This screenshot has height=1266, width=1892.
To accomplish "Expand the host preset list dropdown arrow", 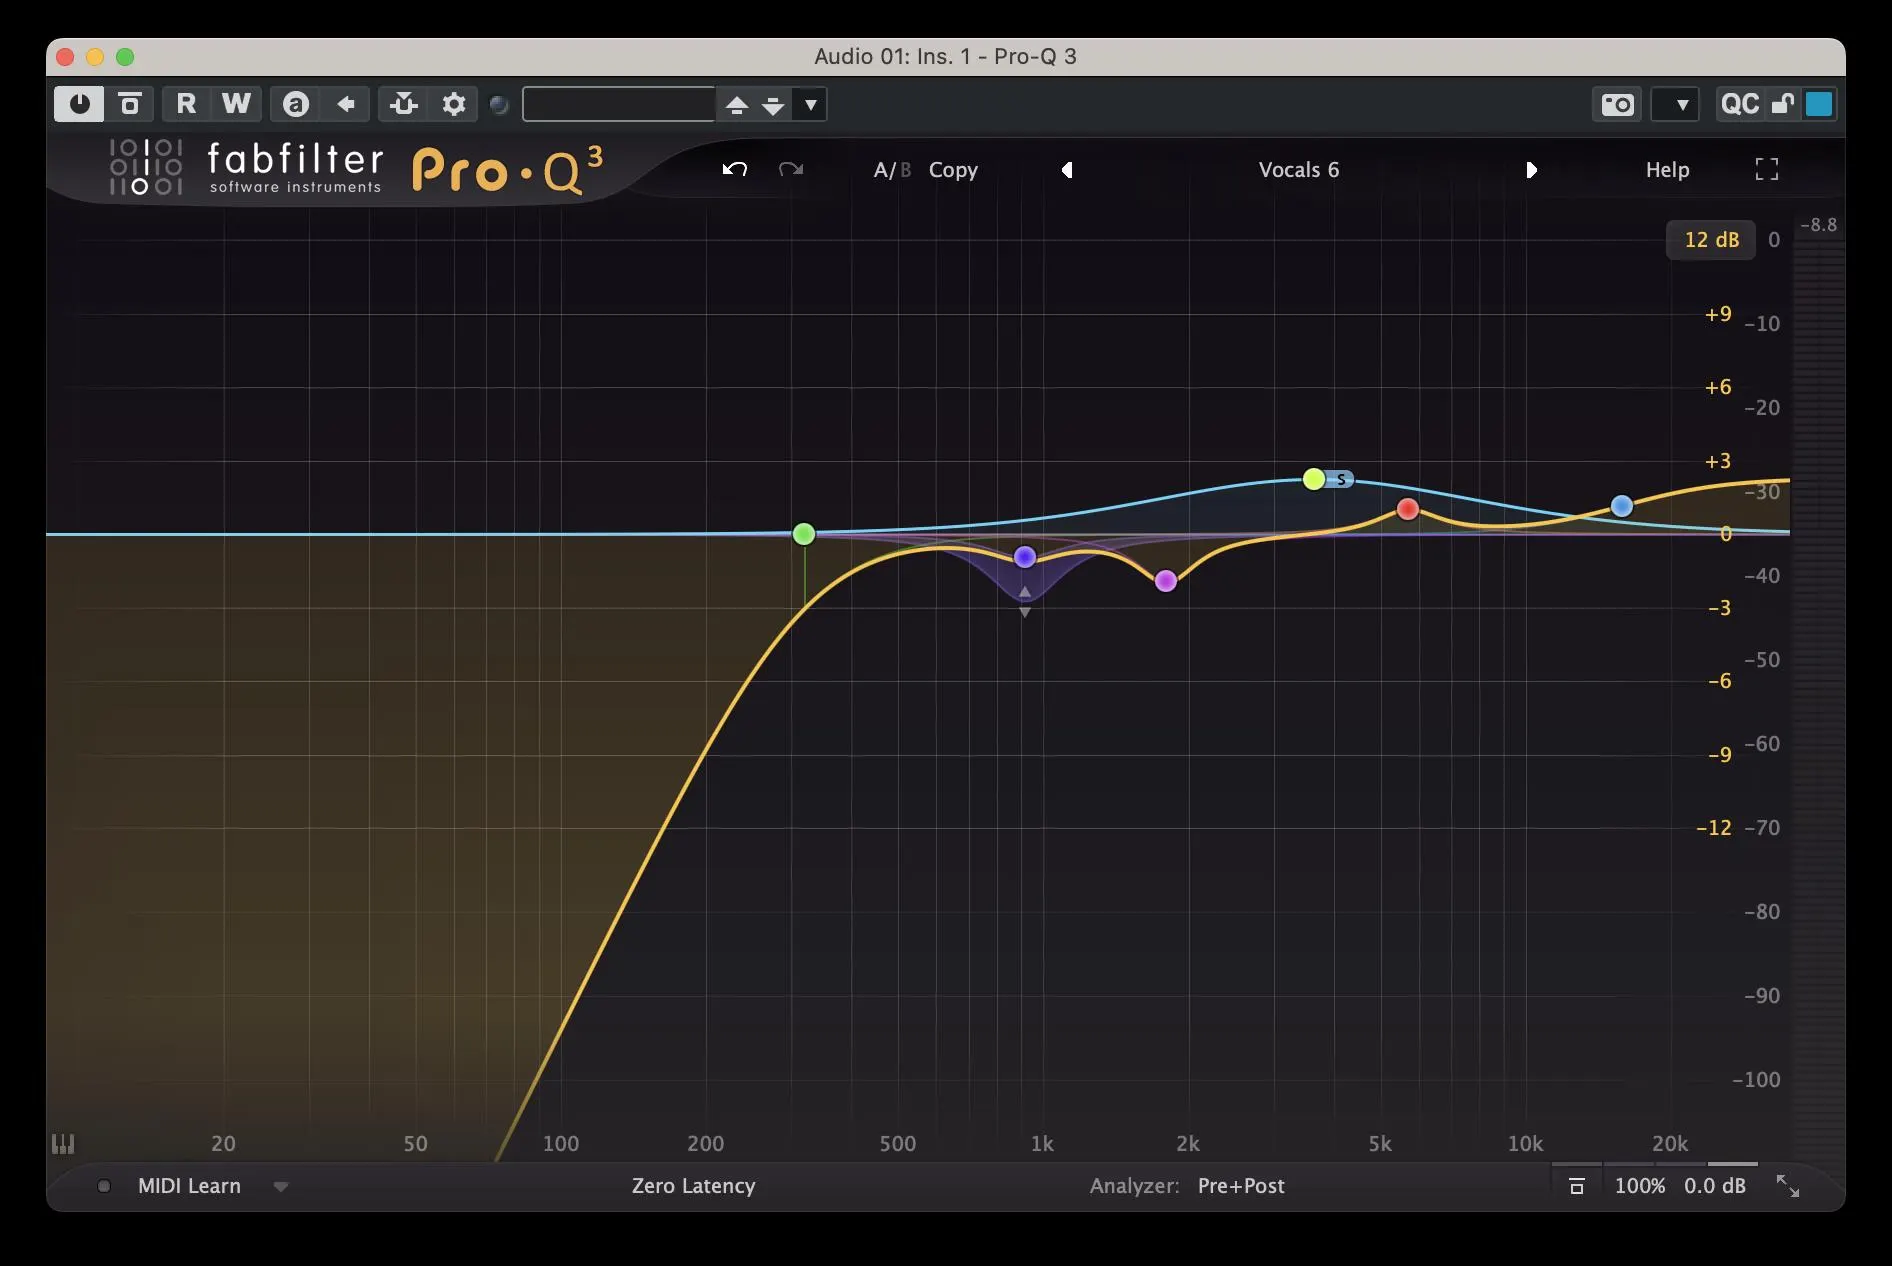I will point(811,104).
